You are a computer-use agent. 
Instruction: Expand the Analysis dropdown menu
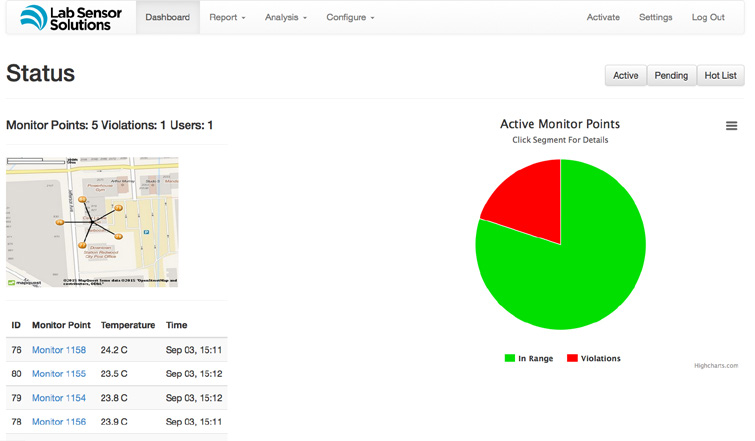click(286, 17)
